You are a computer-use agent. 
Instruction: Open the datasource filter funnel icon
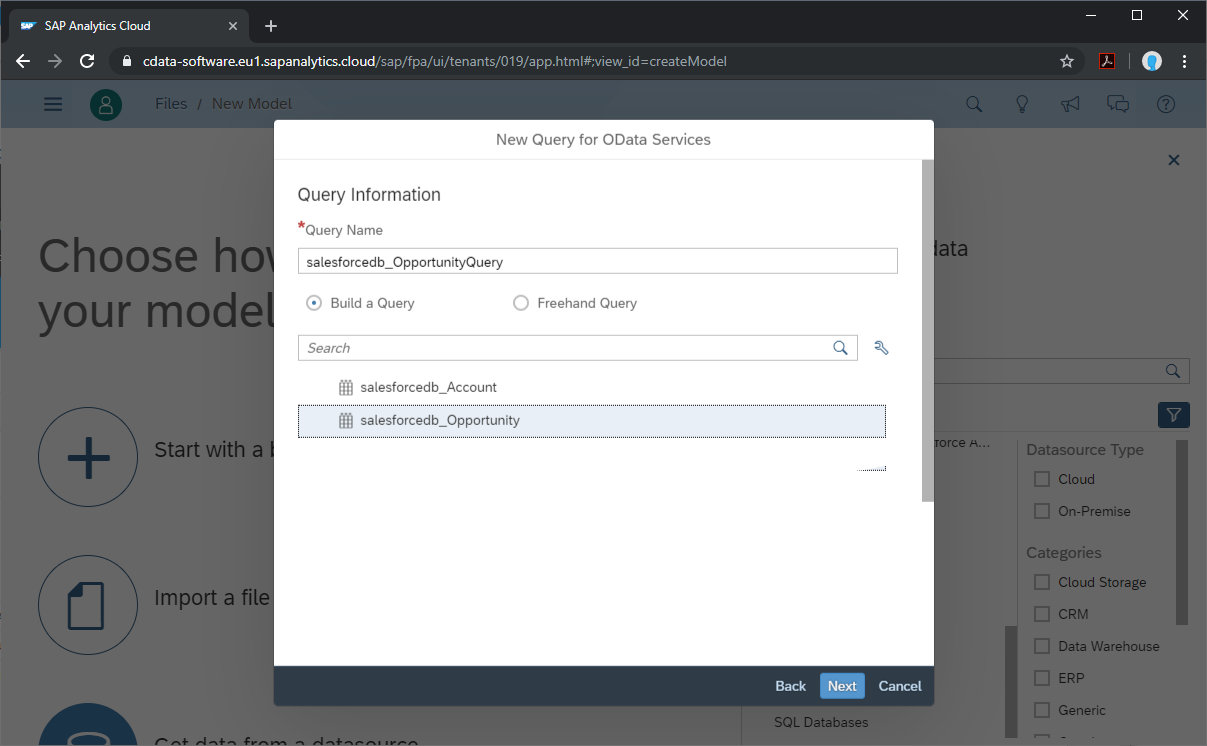(x=1173, y=414)
